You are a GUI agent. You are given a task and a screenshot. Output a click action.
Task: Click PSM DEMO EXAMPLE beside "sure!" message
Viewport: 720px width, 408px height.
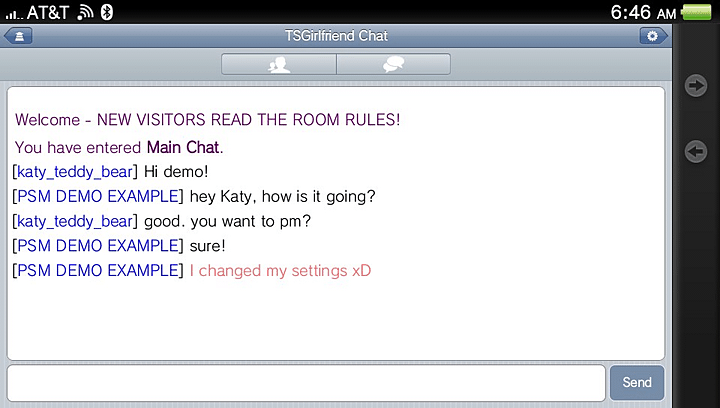pos(98,246)
